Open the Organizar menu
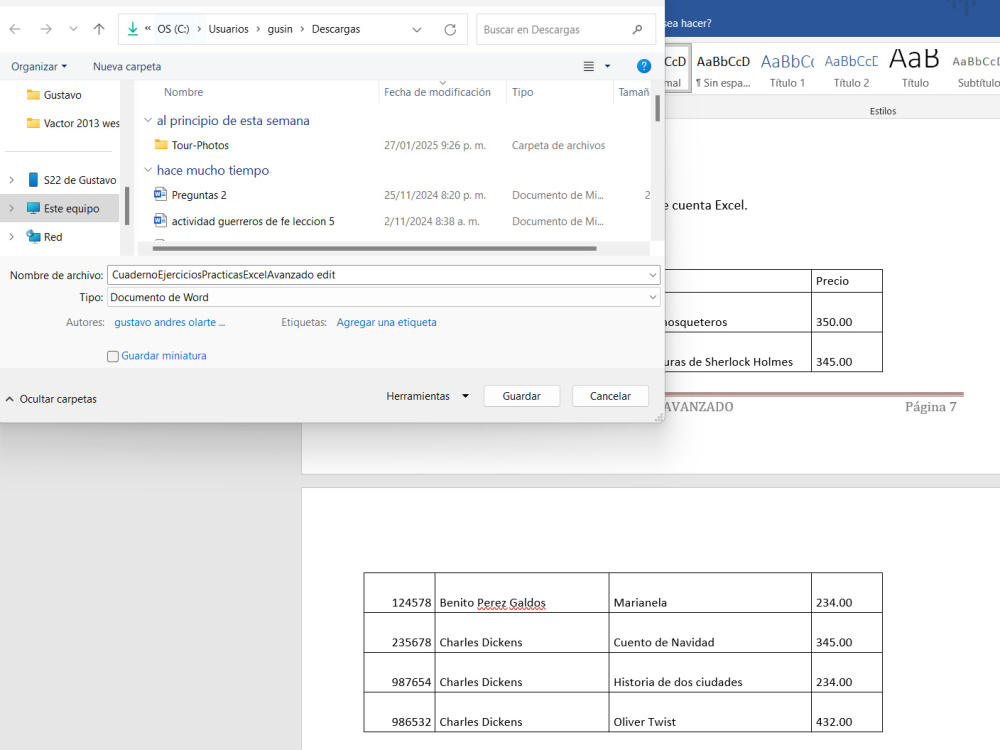The height and width of the screenshot is (750, 1000). [39, 66]
